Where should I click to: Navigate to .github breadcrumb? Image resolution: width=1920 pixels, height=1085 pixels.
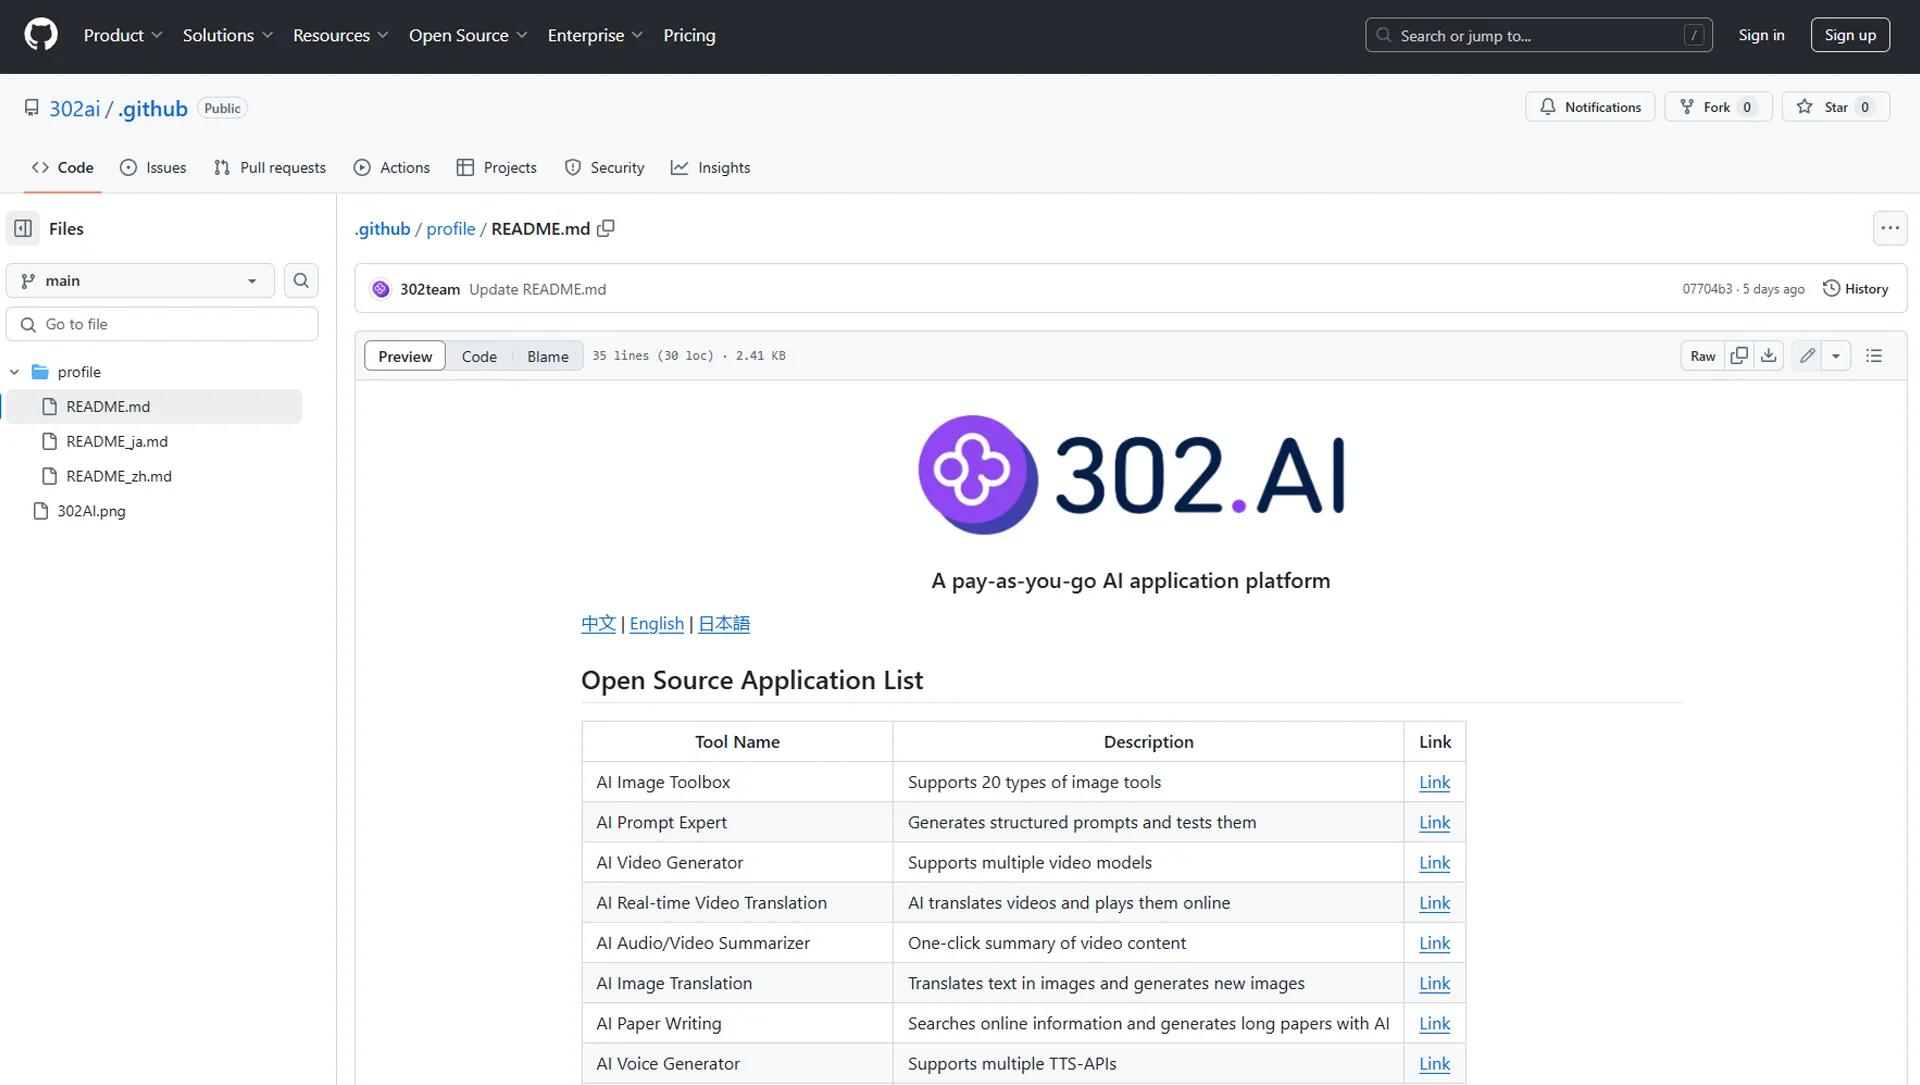point(383,229)
